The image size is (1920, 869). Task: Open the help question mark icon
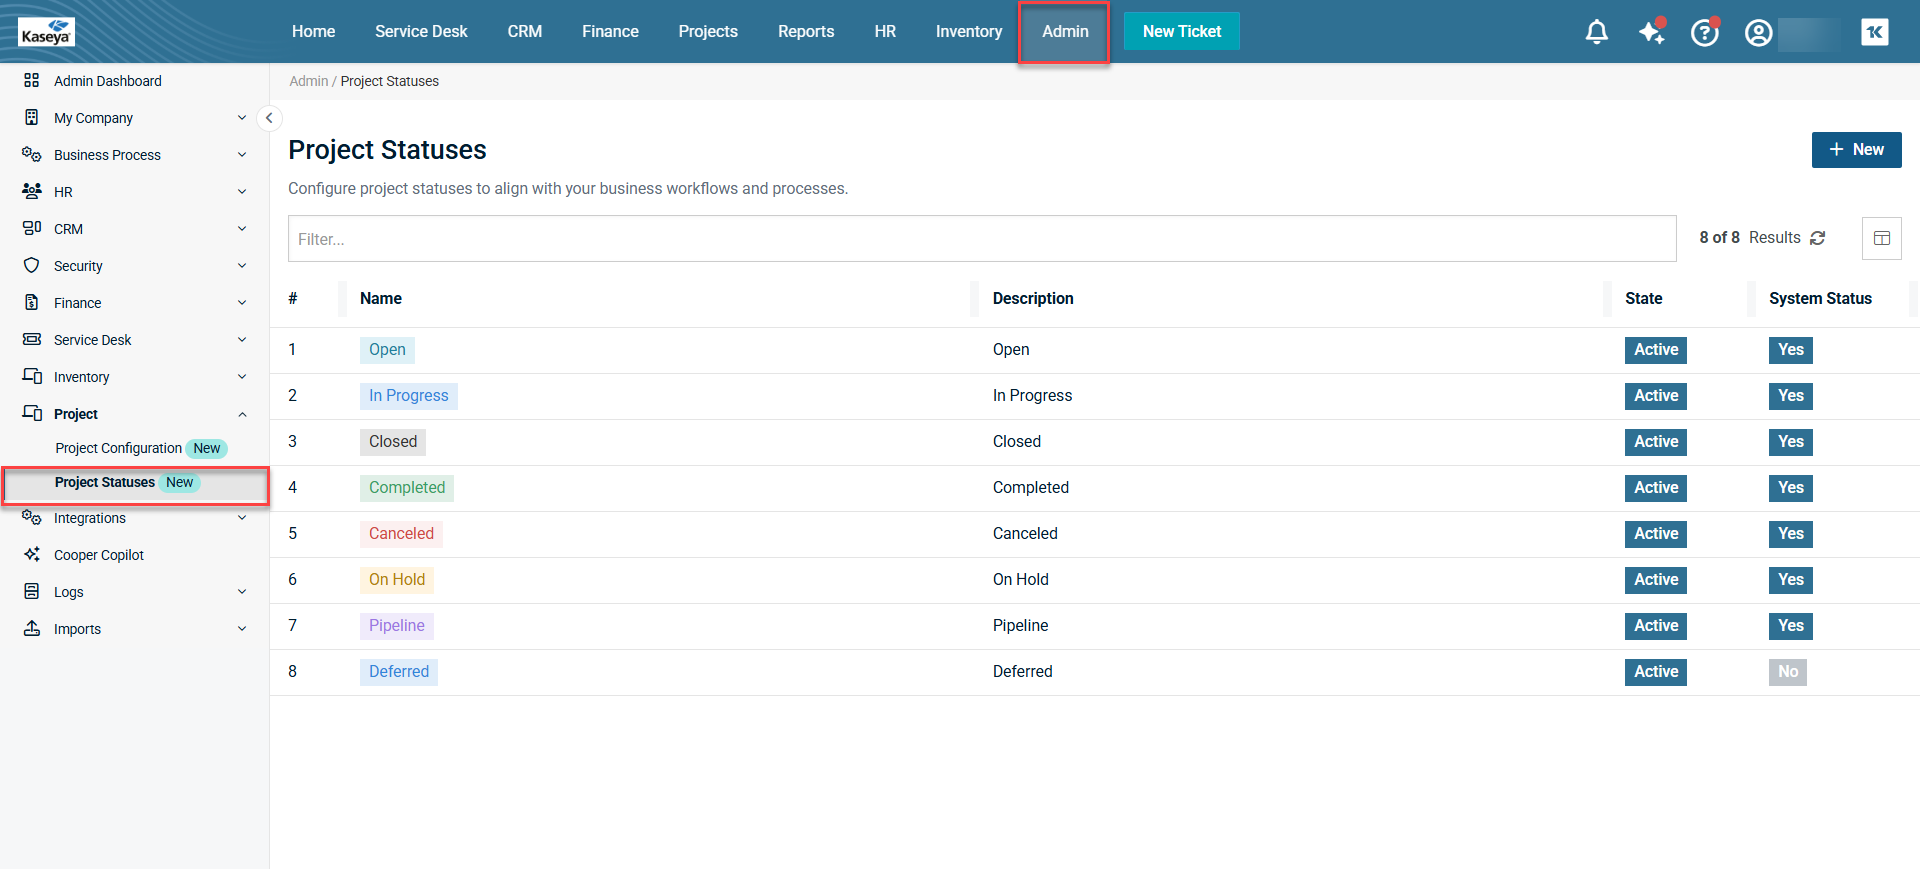click(x=1704, y=32)
